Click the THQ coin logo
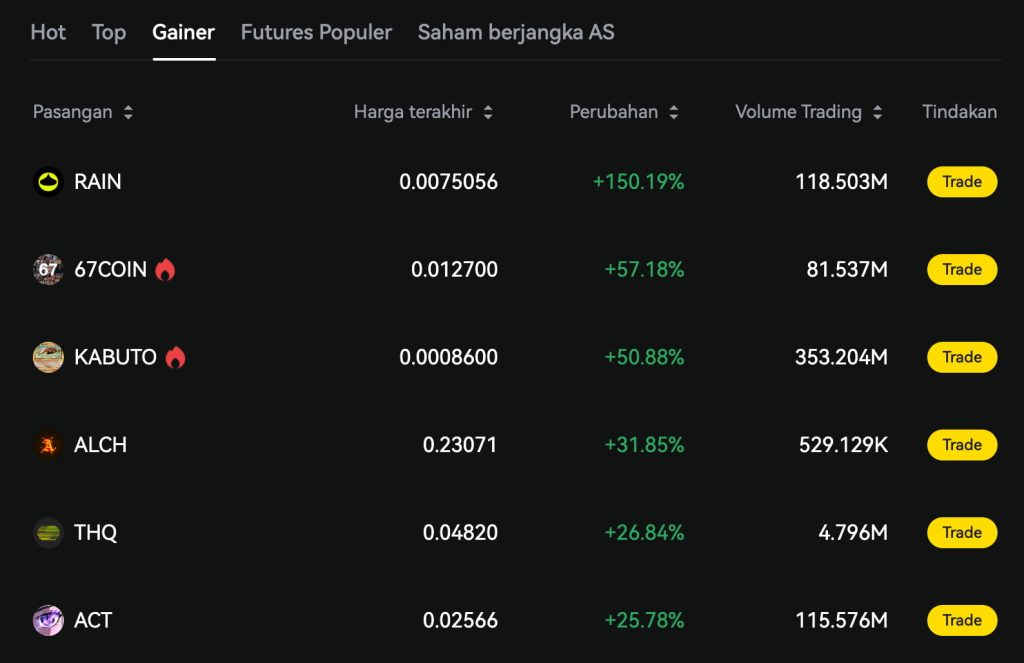The image size is (1024, 663). coord(47,532)
